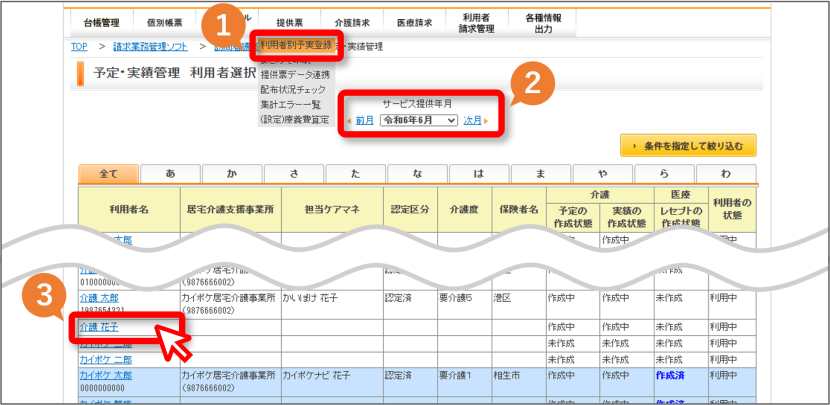The height and width of the screenshot is (405, 830).
Task: Select 集計エラー一覧 from submenu
Action: coord(290,105)
